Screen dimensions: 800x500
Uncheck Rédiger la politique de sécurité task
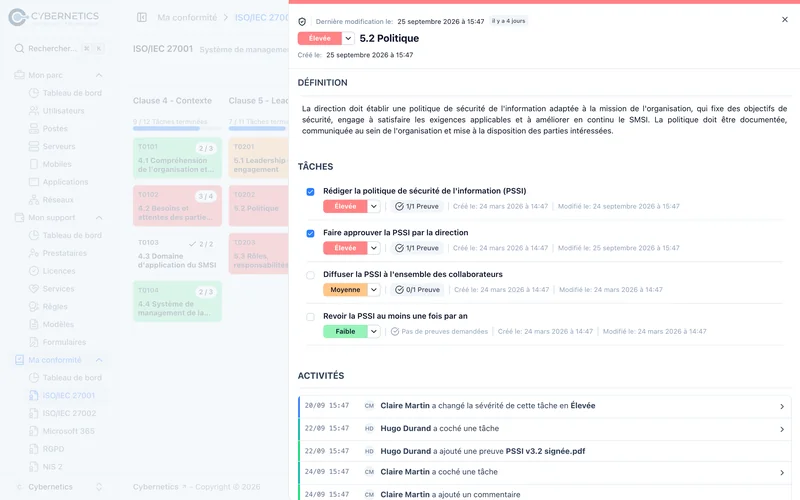coord(310,192)
